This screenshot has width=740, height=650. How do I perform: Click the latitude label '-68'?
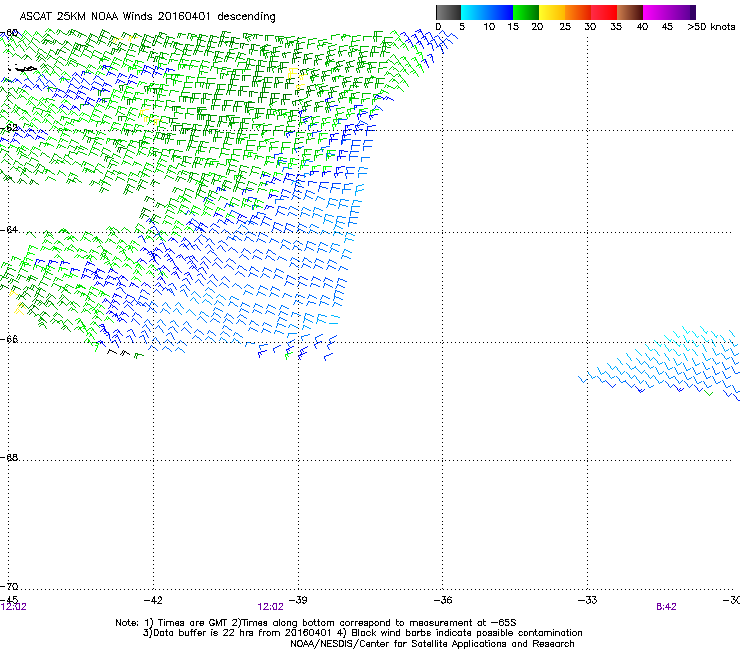pos(9,457)
